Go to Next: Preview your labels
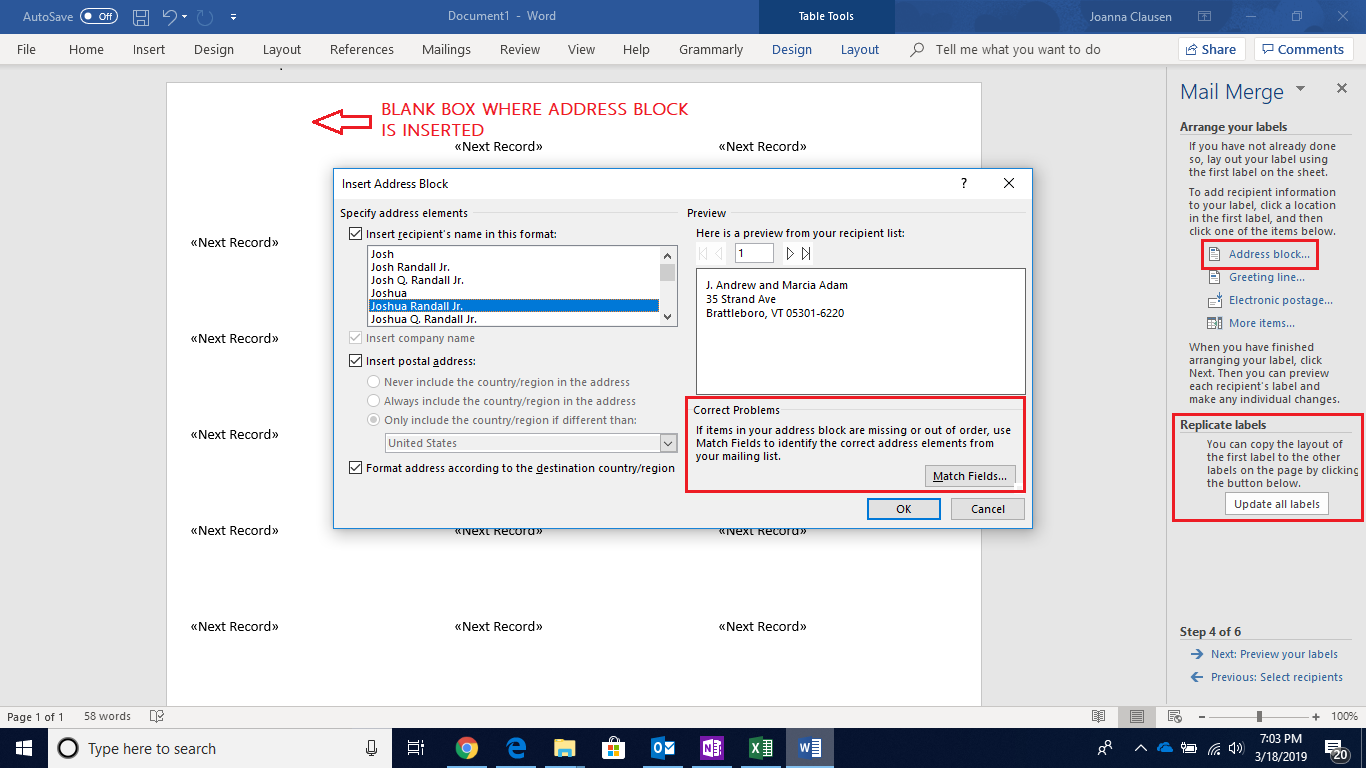 point(1274,654)
